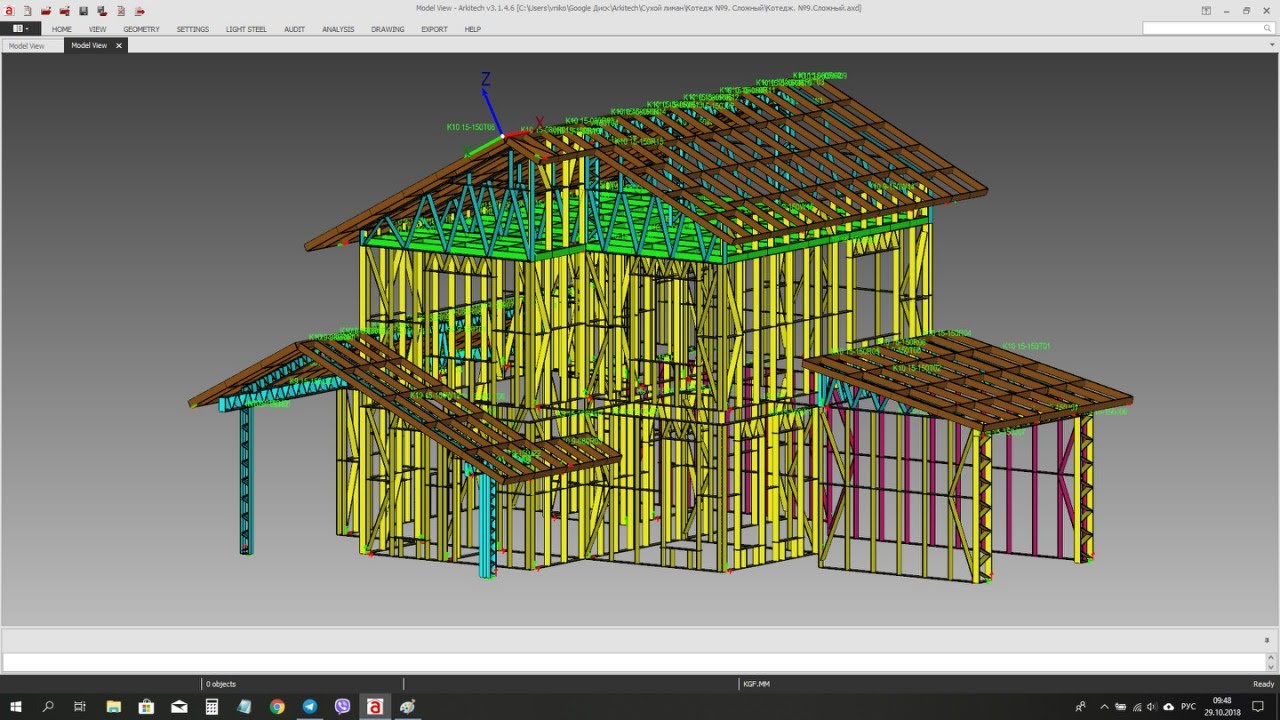Pin the command panel with pushpin icon

1267,640
